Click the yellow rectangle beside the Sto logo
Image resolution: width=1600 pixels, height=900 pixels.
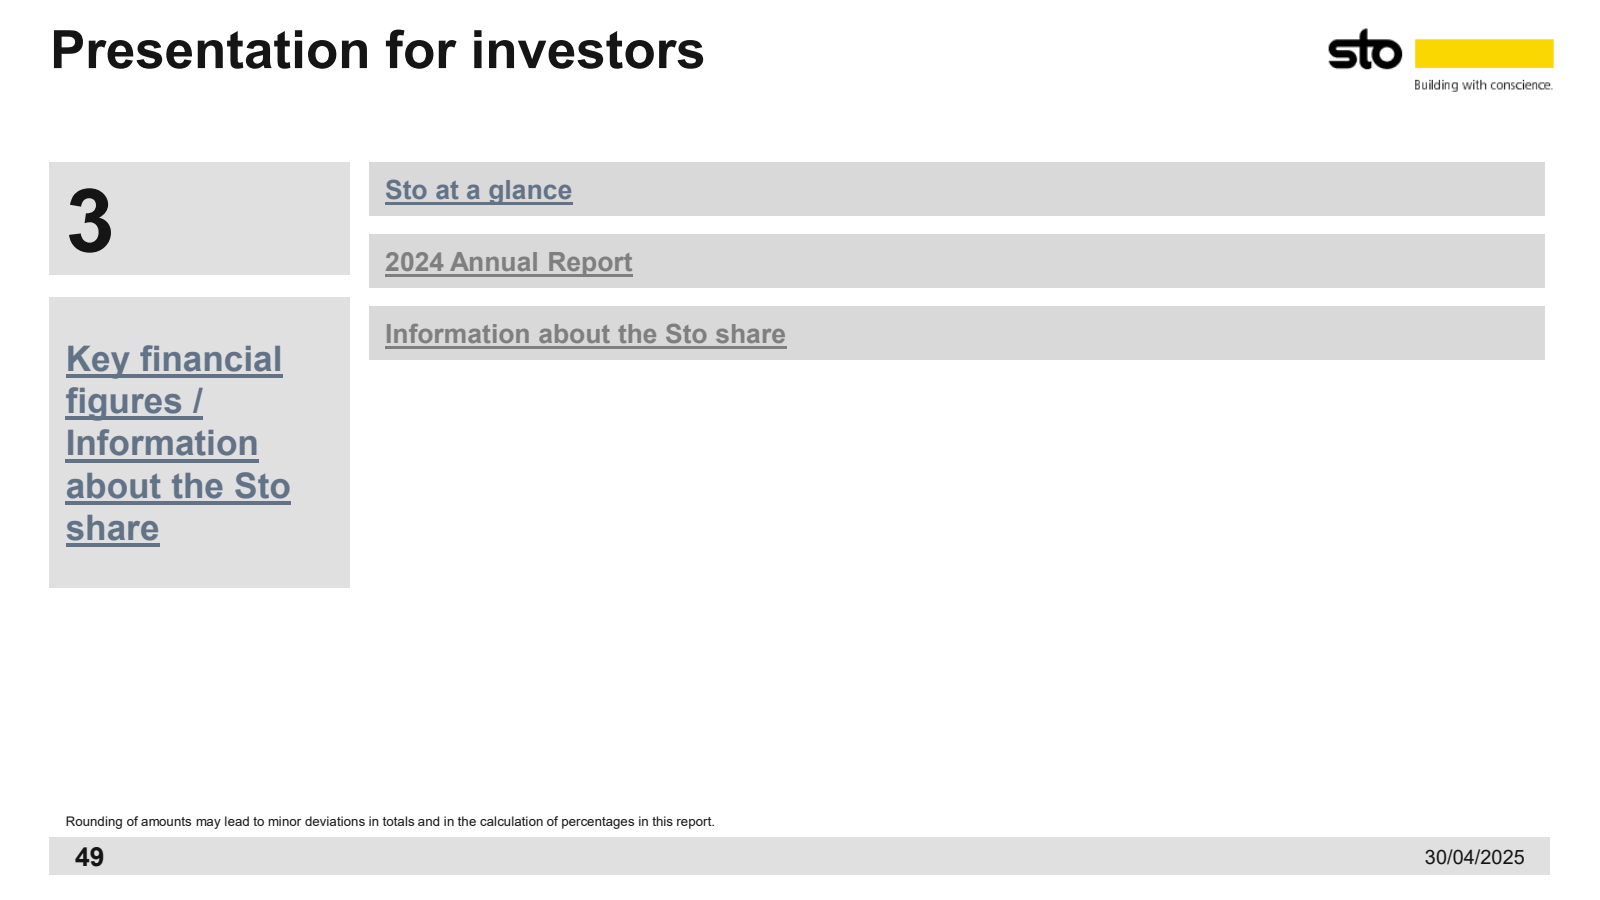click(x=1484, y=53)
